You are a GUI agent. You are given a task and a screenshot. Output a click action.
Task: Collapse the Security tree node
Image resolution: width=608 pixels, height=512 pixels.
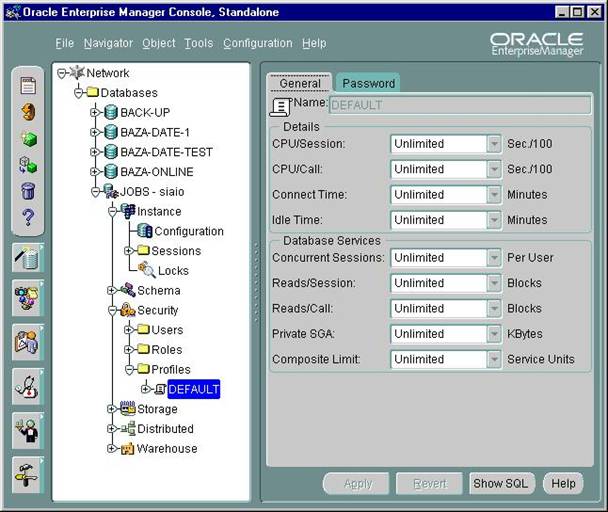112,310
